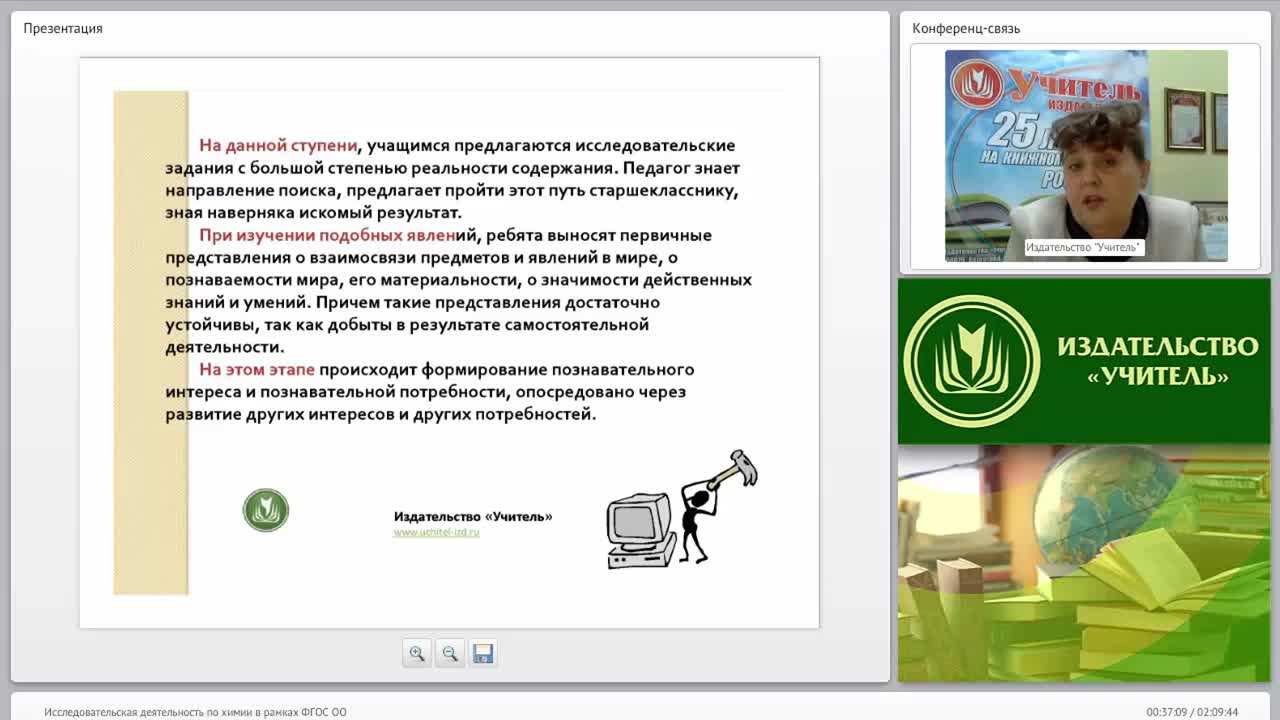Screen dimensions: 1280x720
Task: Zoom out of the presentation slide
Action: [x=450, y=653]
